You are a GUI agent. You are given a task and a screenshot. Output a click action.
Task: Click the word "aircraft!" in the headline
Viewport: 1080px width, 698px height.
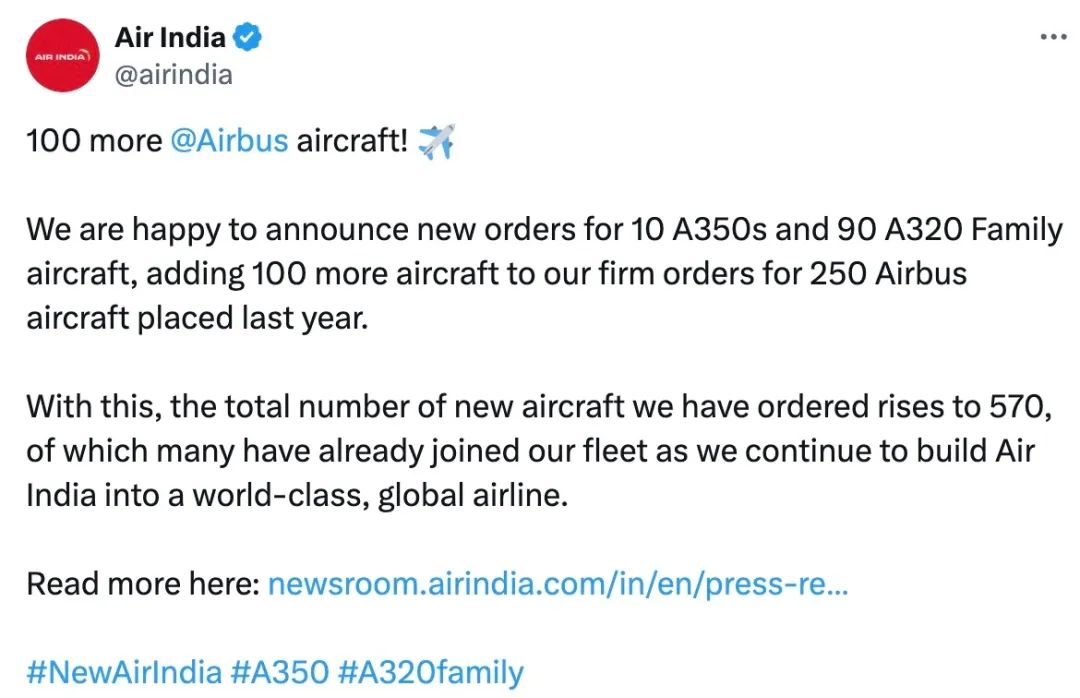tap(351, 141)
